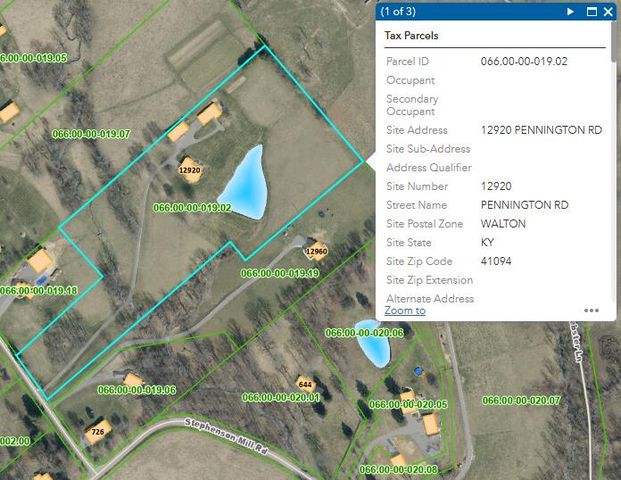Click parcel label 066.00-00-019.07
The height and width of the screenshot is (480, 621).
click(91, 134)
